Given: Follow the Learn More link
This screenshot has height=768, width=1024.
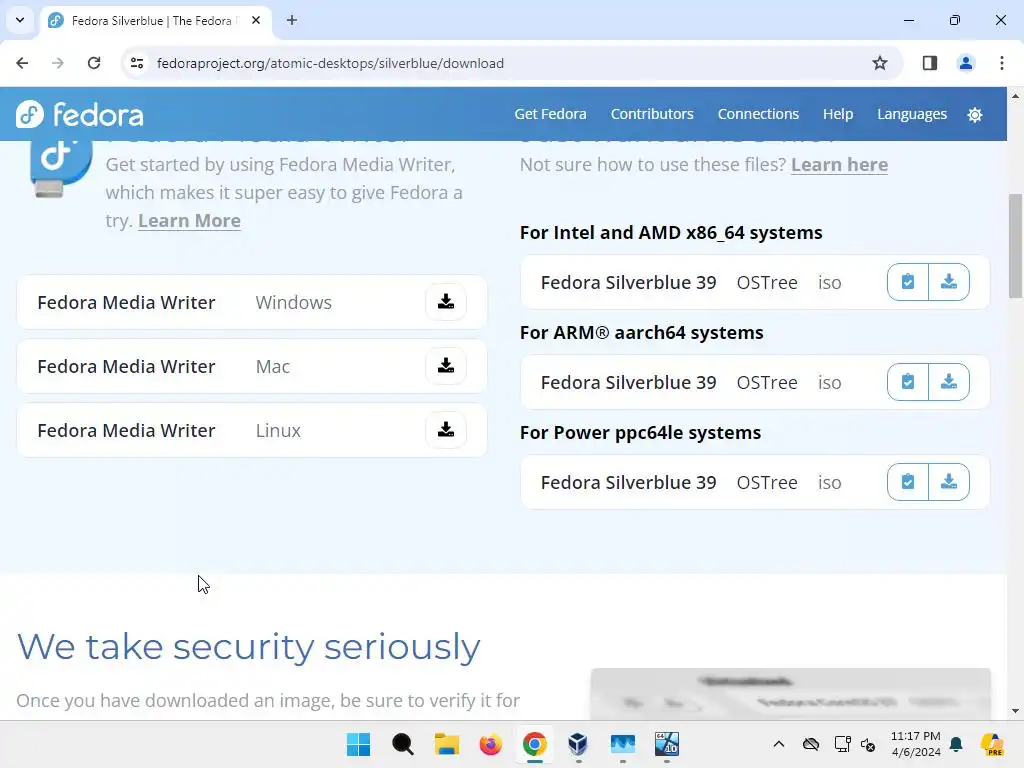Looking at the screenshot, I should click(189, 221).
